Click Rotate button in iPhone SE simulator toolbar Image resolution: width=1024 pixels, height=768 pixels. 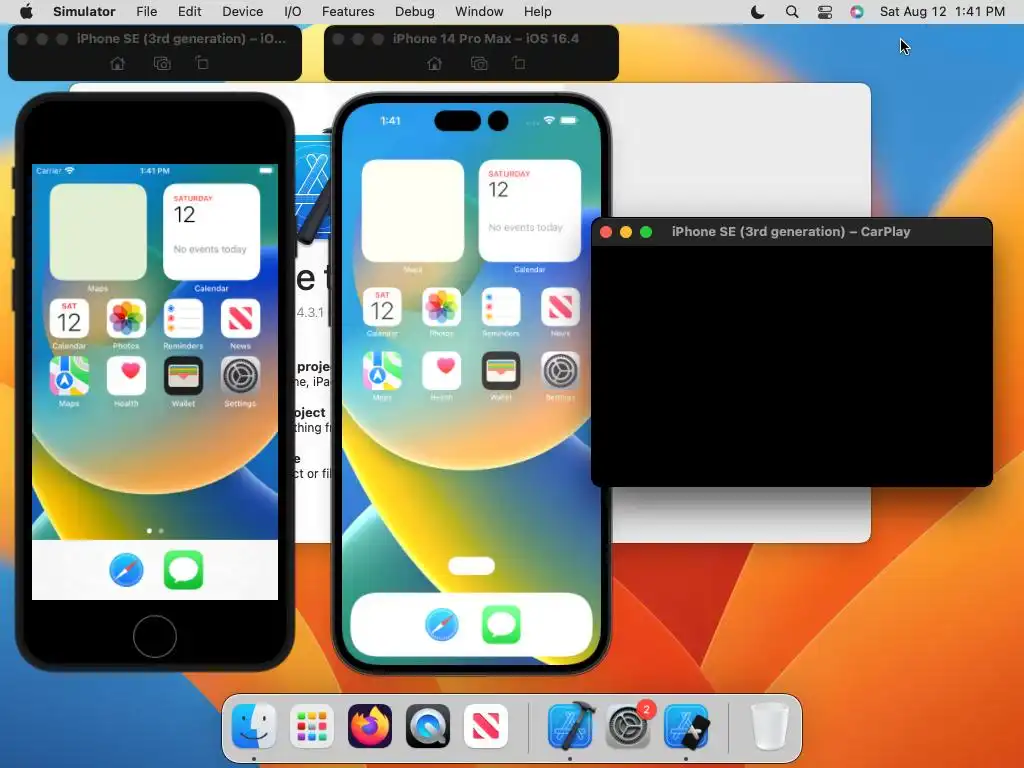coord(202,63)
